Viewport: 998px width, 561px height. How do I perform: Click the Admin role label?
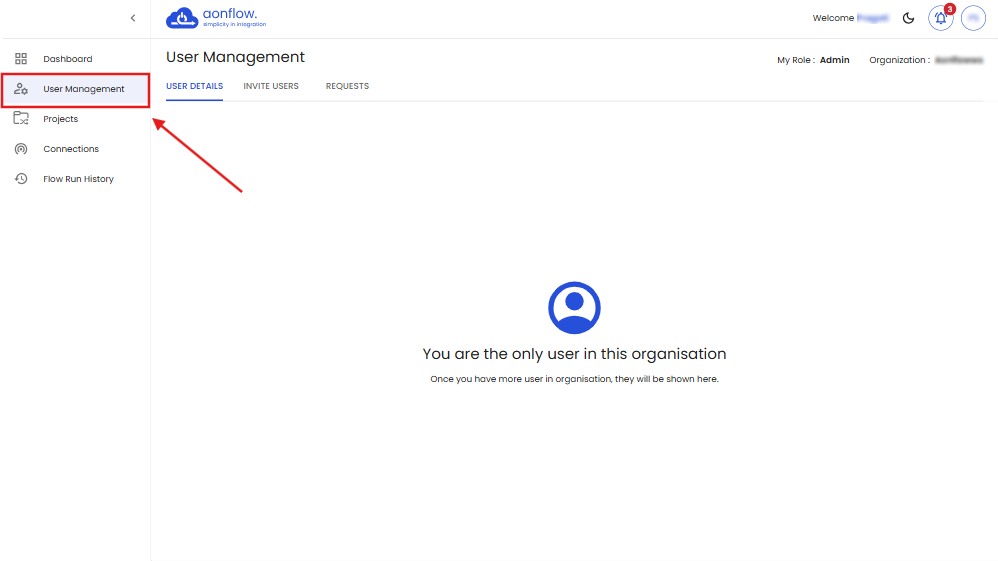(x=834, y=60)
